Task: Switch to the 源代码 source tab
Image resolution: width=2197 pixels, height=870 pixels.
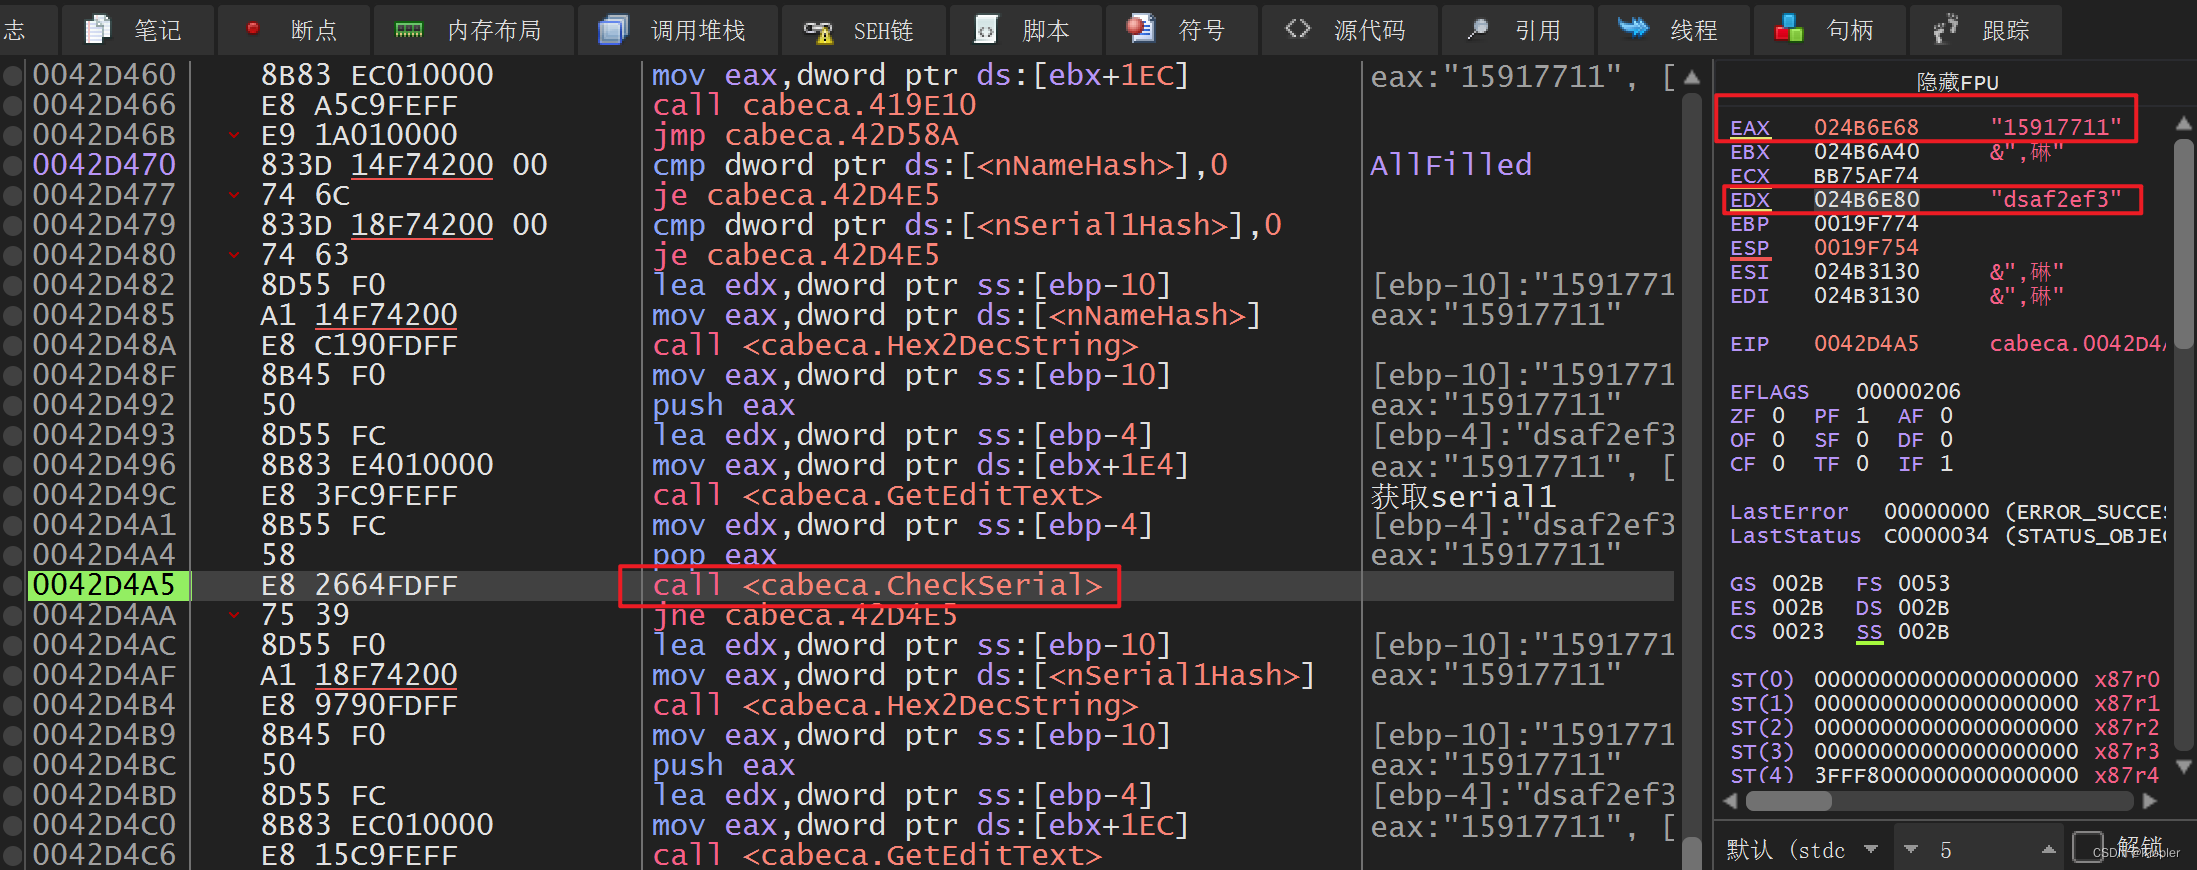Action: [1350, 30]
